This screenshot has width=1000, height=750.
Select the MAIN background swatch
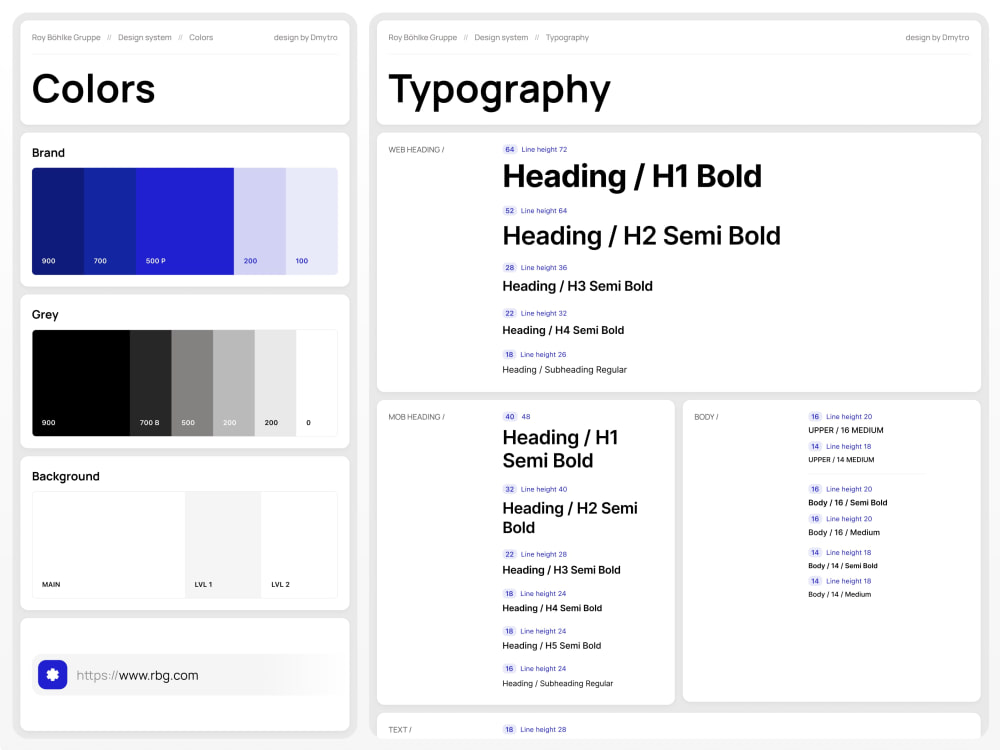point(108,545)
